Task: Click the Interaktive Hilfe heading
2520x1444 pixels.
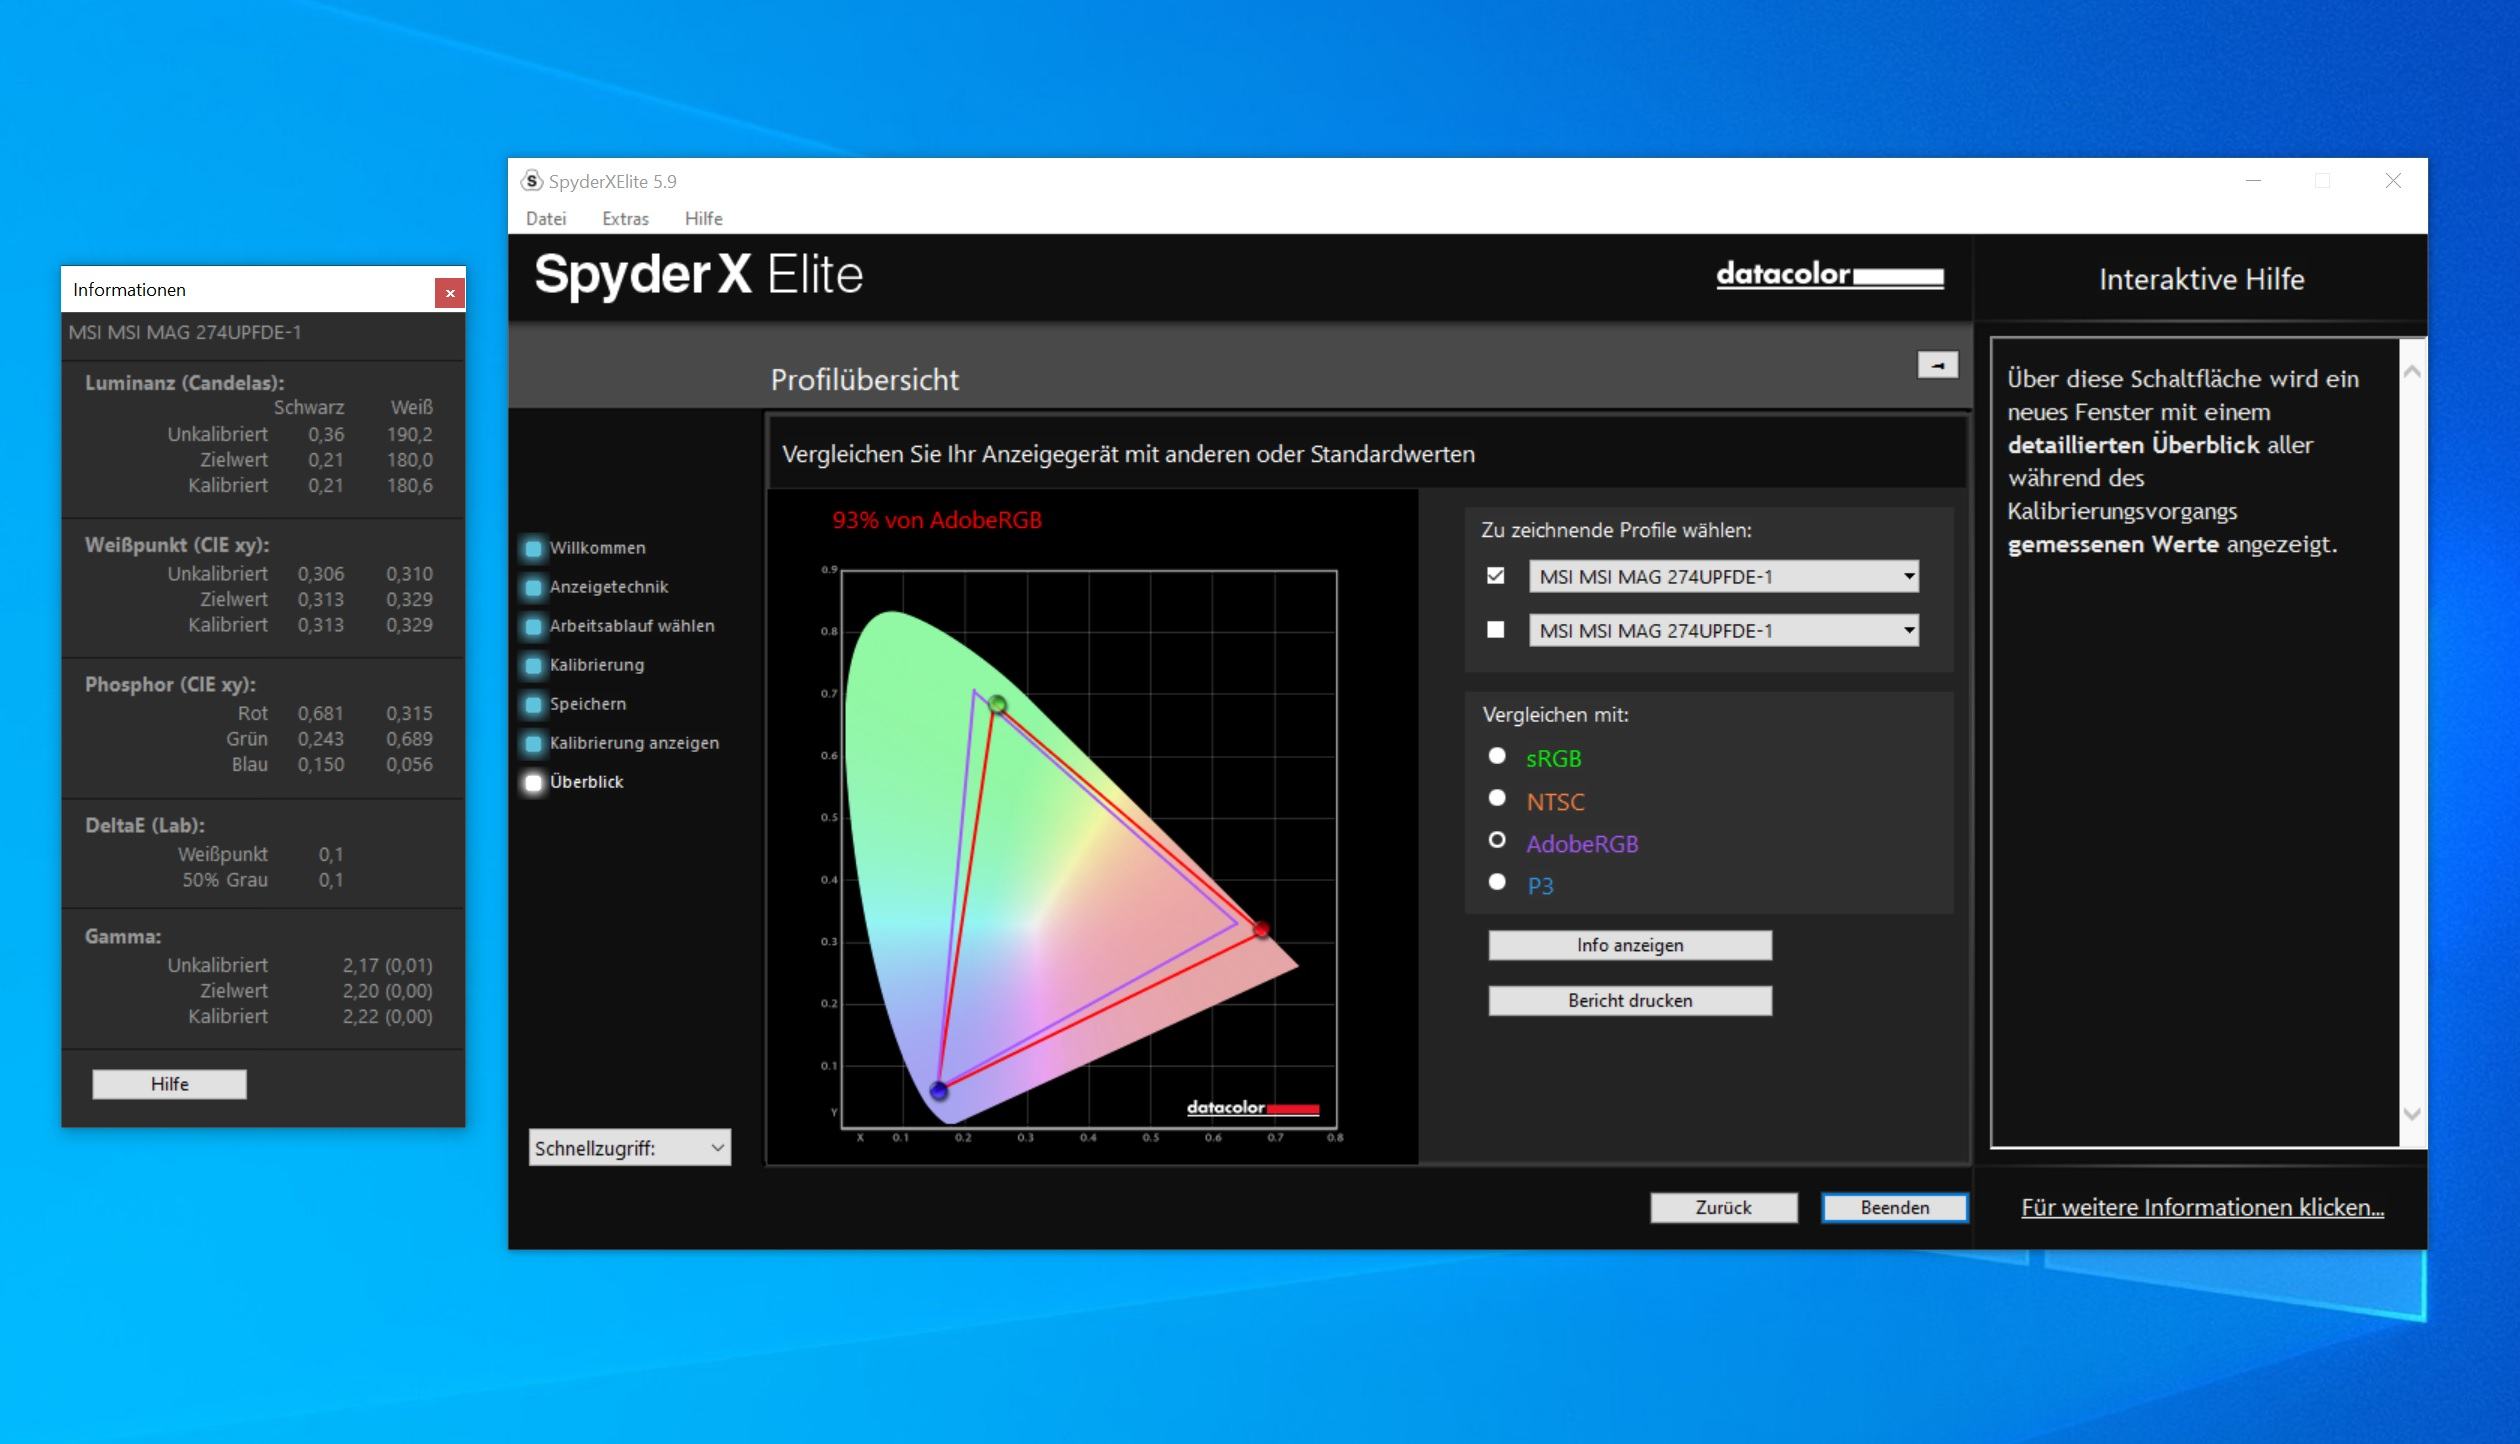Action: pos(2201,279)
